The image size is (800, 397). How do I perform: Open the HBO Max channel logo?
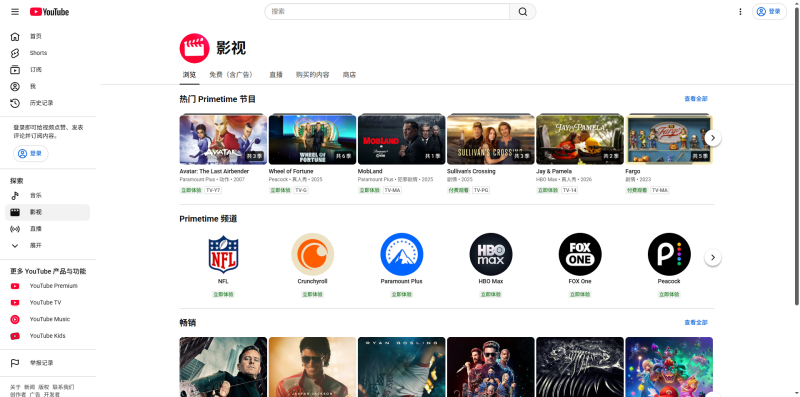pyautogui.click(x=491, y=254)
